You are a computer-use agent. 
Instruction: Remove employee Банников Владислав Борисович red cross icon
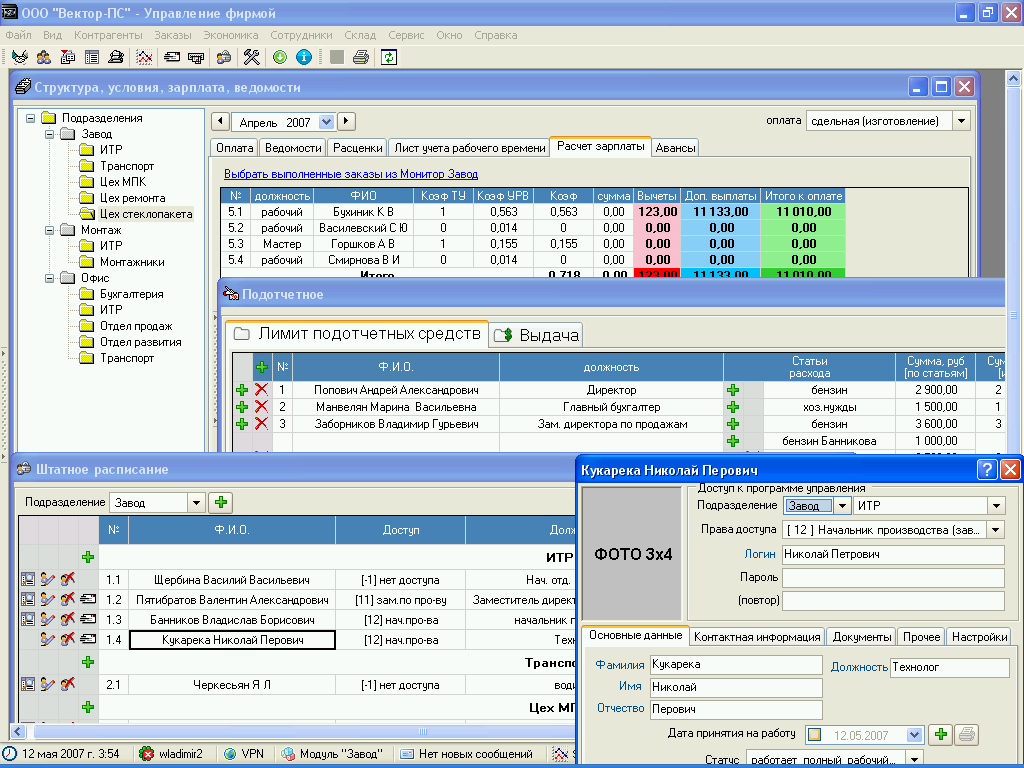click(67, 619)
